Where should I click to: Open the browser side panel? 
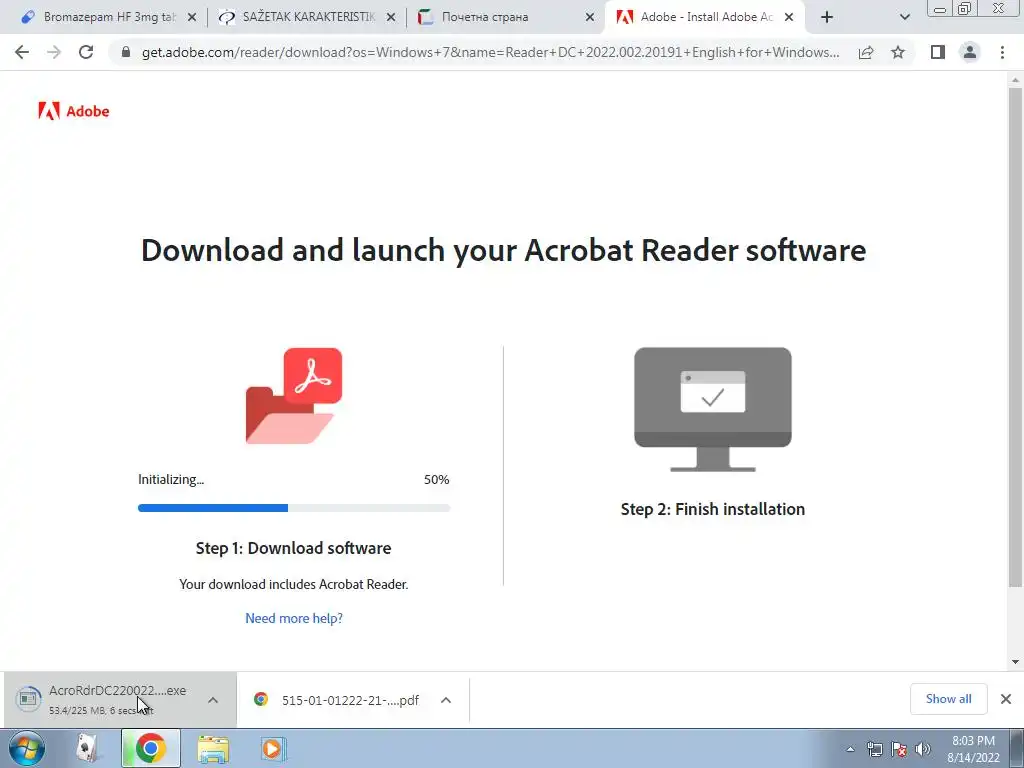[938, 52]
